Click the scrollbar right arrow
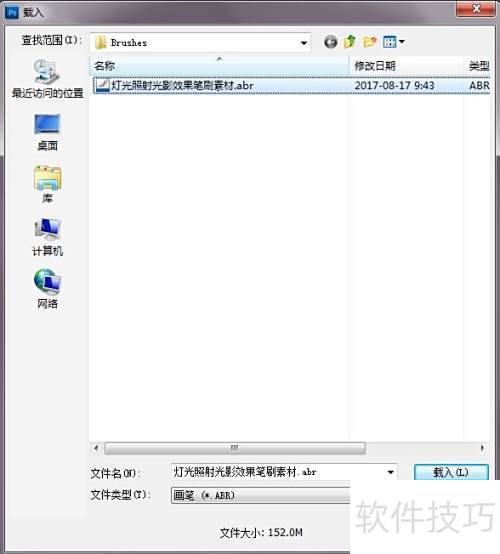500x554 pixels. [482, 448]
